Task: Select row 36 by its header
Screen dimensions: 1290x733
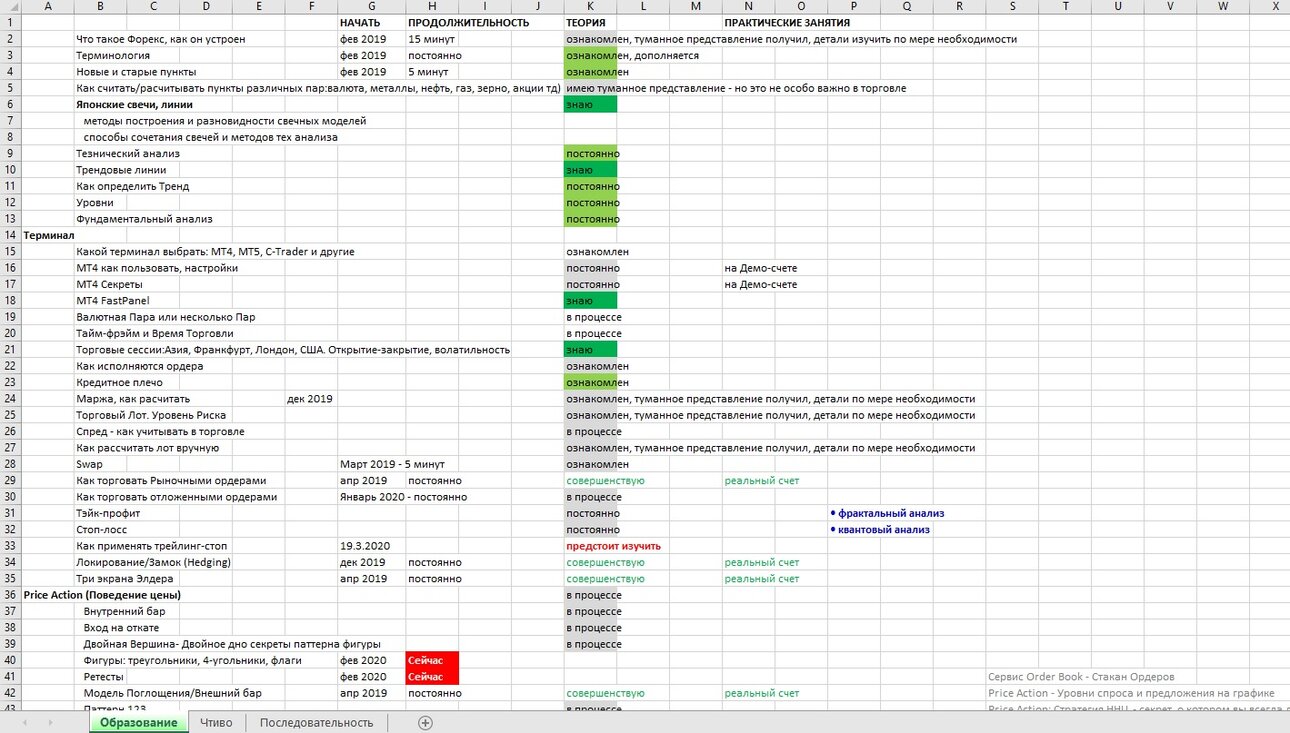Action: click(x=10, y=595)
